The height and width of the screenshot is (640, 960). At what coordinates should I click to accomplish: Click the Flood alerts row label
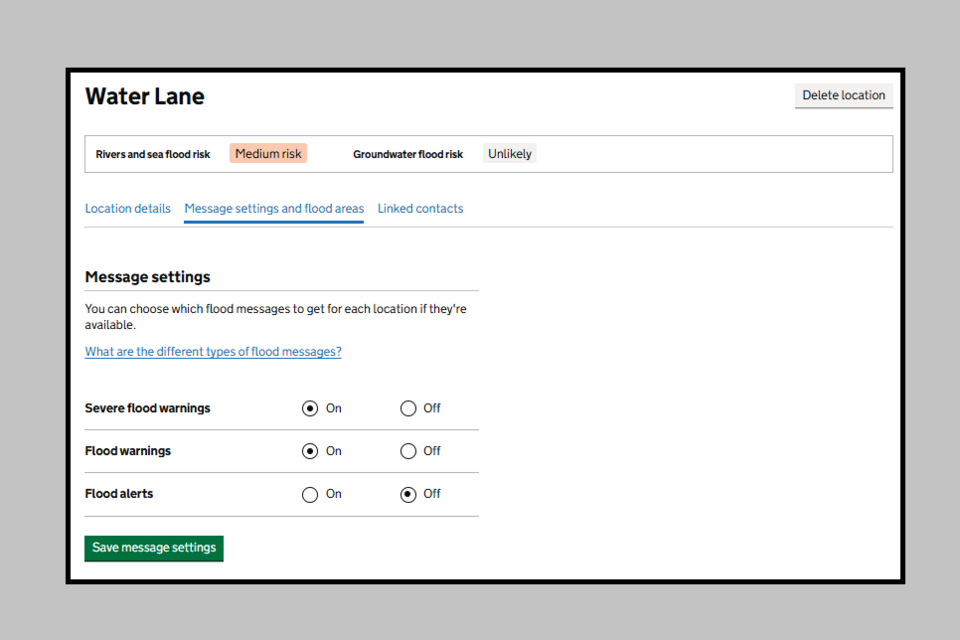point(119,494)
